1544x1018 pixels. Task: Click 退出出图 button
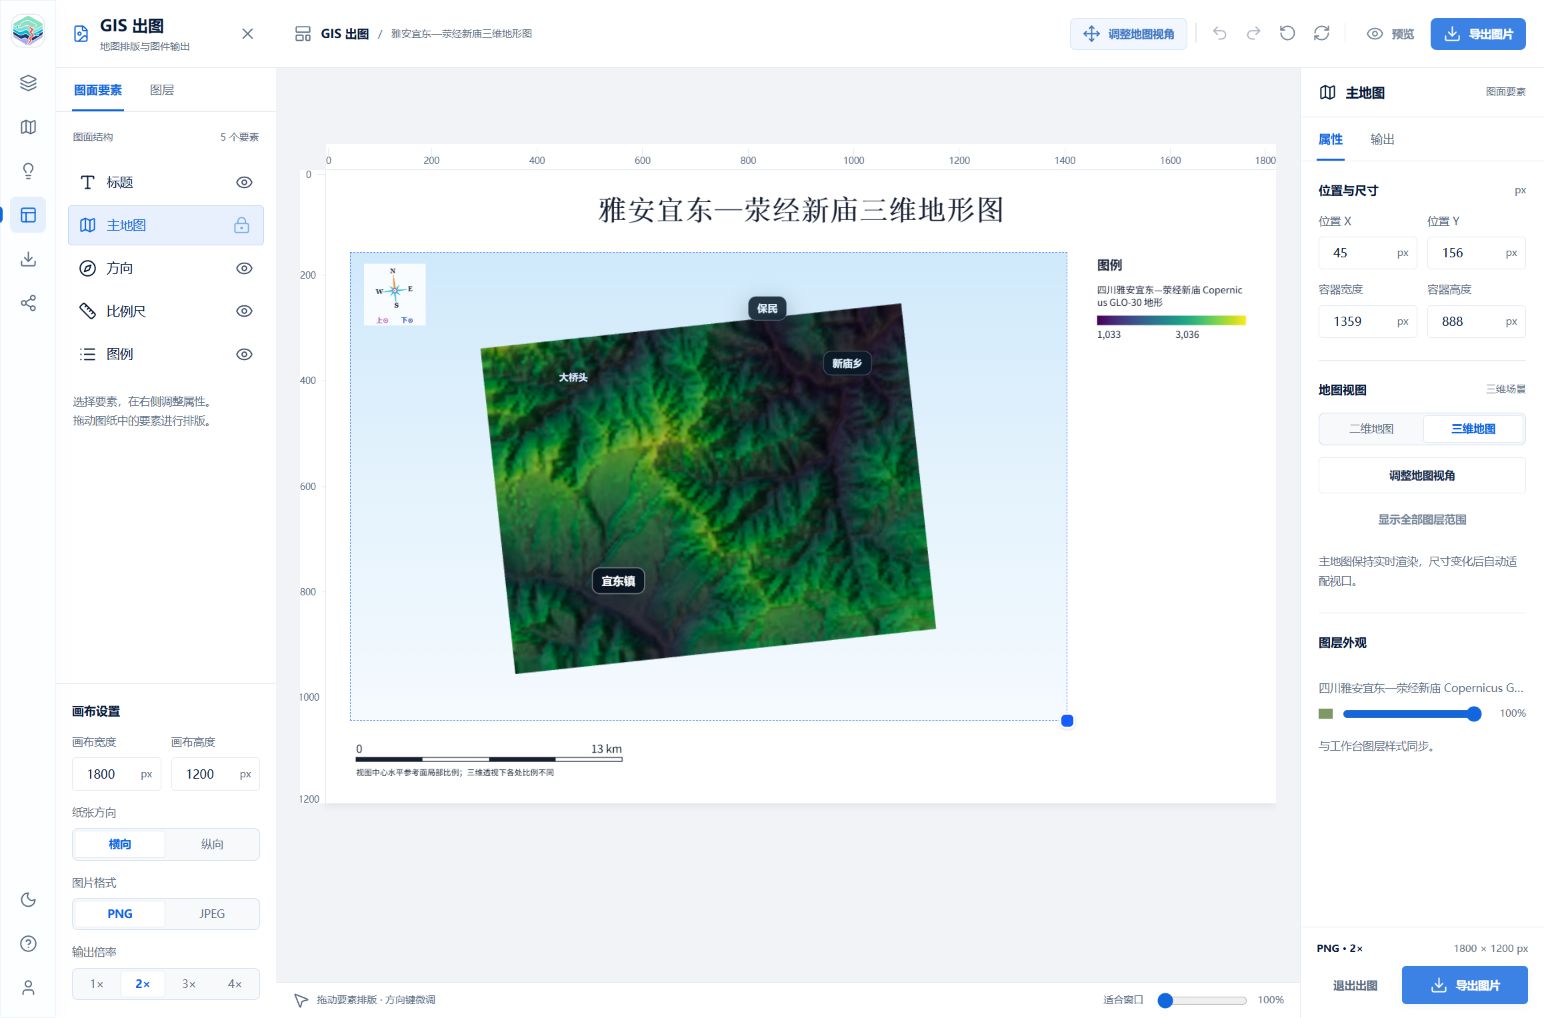click(x=1355, y=985)
